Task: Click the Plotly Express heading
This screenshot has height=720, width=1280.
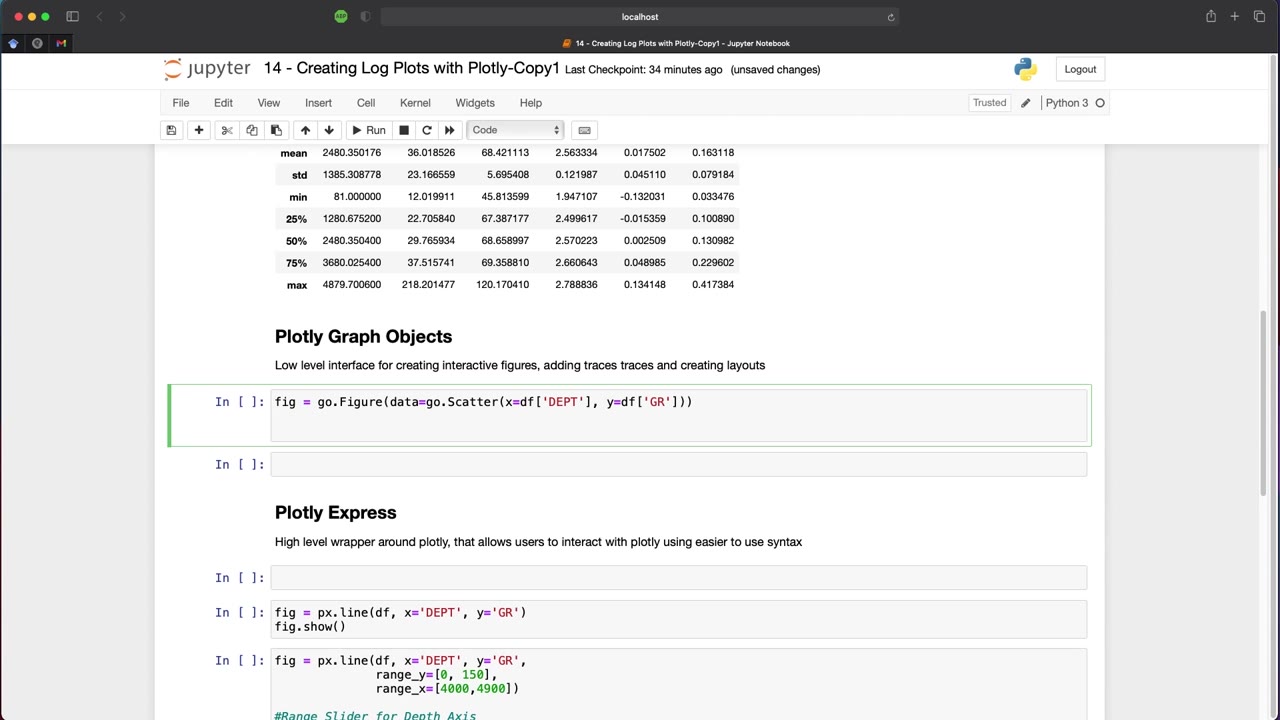Action: point(335,512)
